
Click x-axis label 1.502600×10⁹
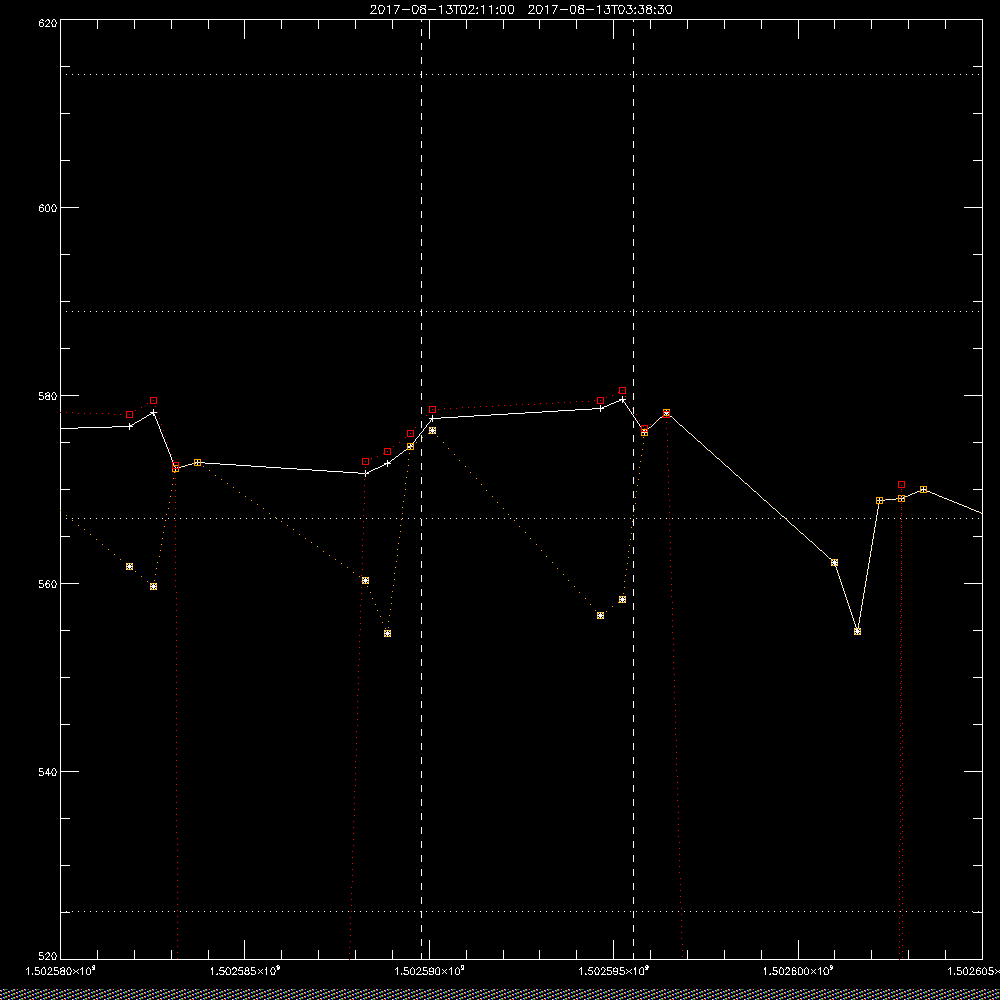(798, 971)
